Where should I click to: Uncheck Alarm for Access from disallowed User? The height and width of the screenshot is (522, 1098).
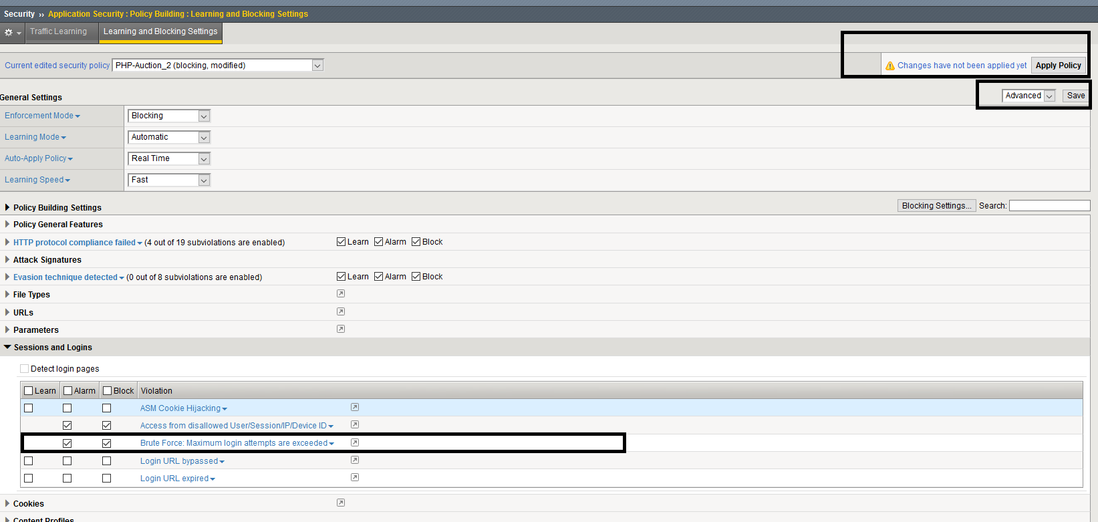click(x=67, y=425)
